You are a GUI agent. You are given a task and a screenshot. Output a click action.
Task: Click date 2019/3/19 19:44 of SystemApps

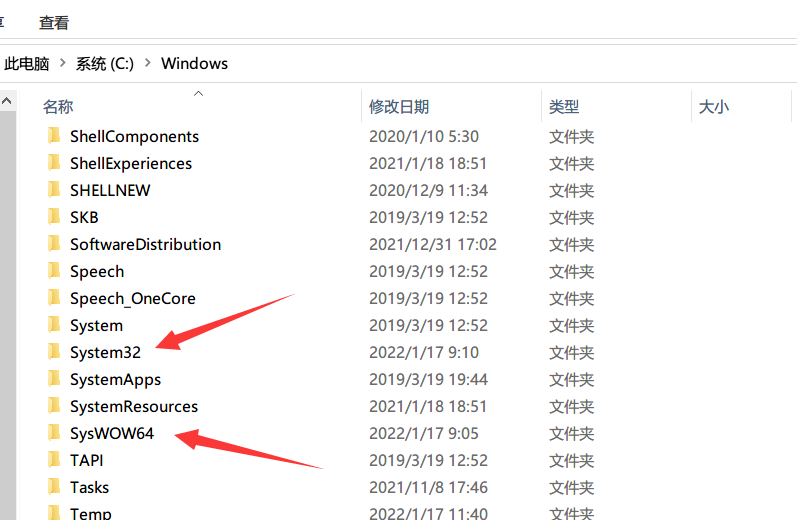[x=428, y=379]
